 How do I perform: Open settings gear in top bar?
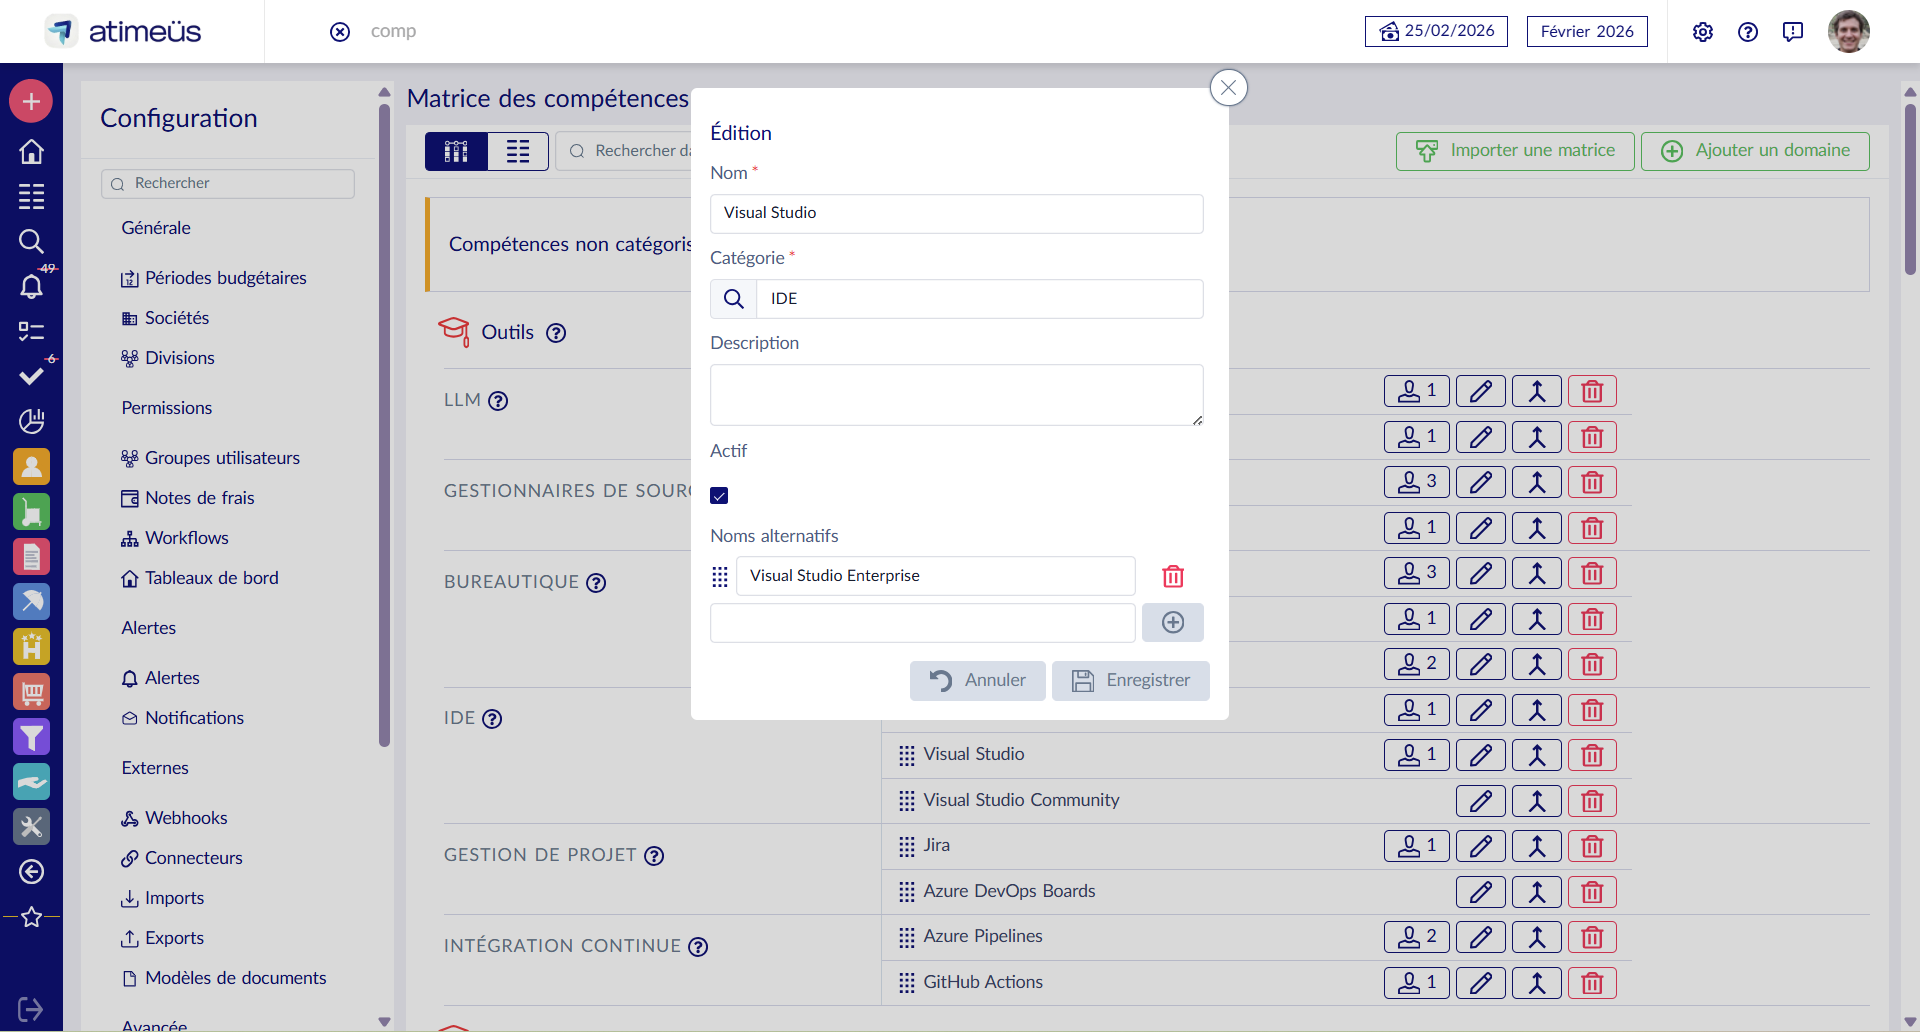[1703, 32]
